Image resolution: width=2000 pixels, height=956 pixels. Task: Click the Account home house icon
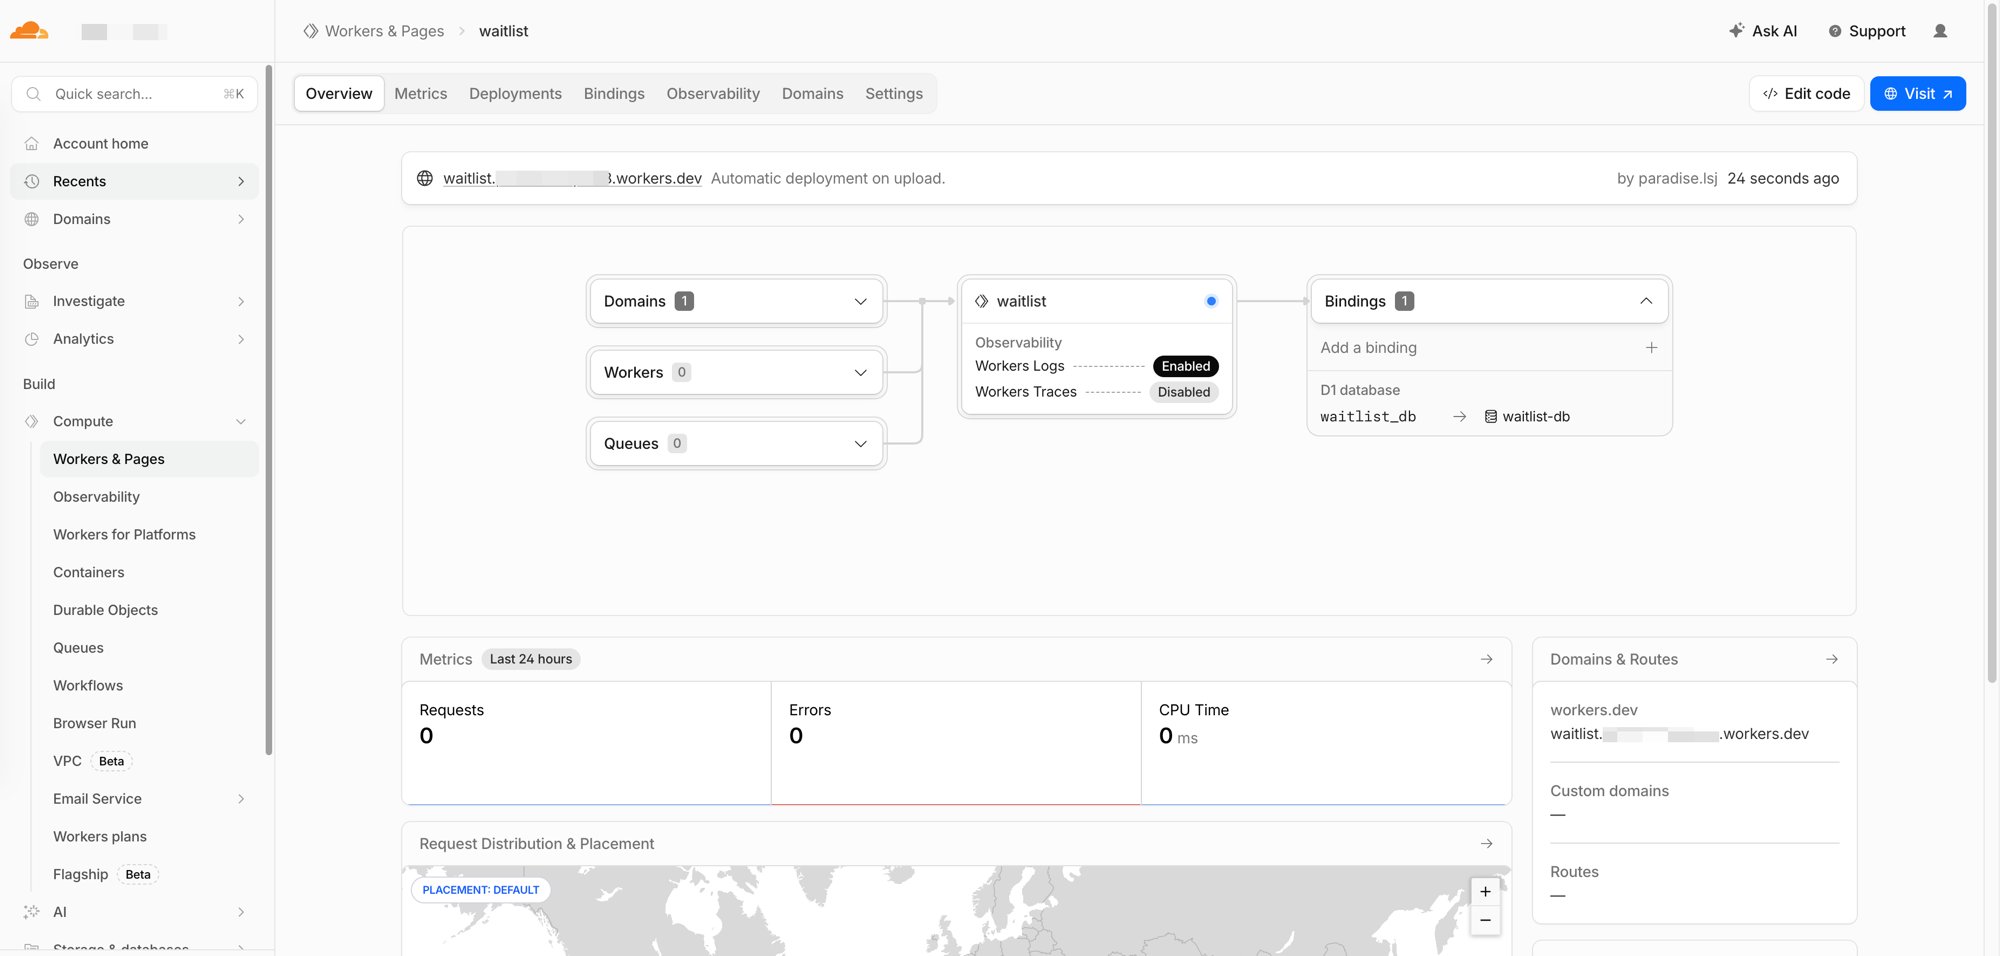[32, 143]
